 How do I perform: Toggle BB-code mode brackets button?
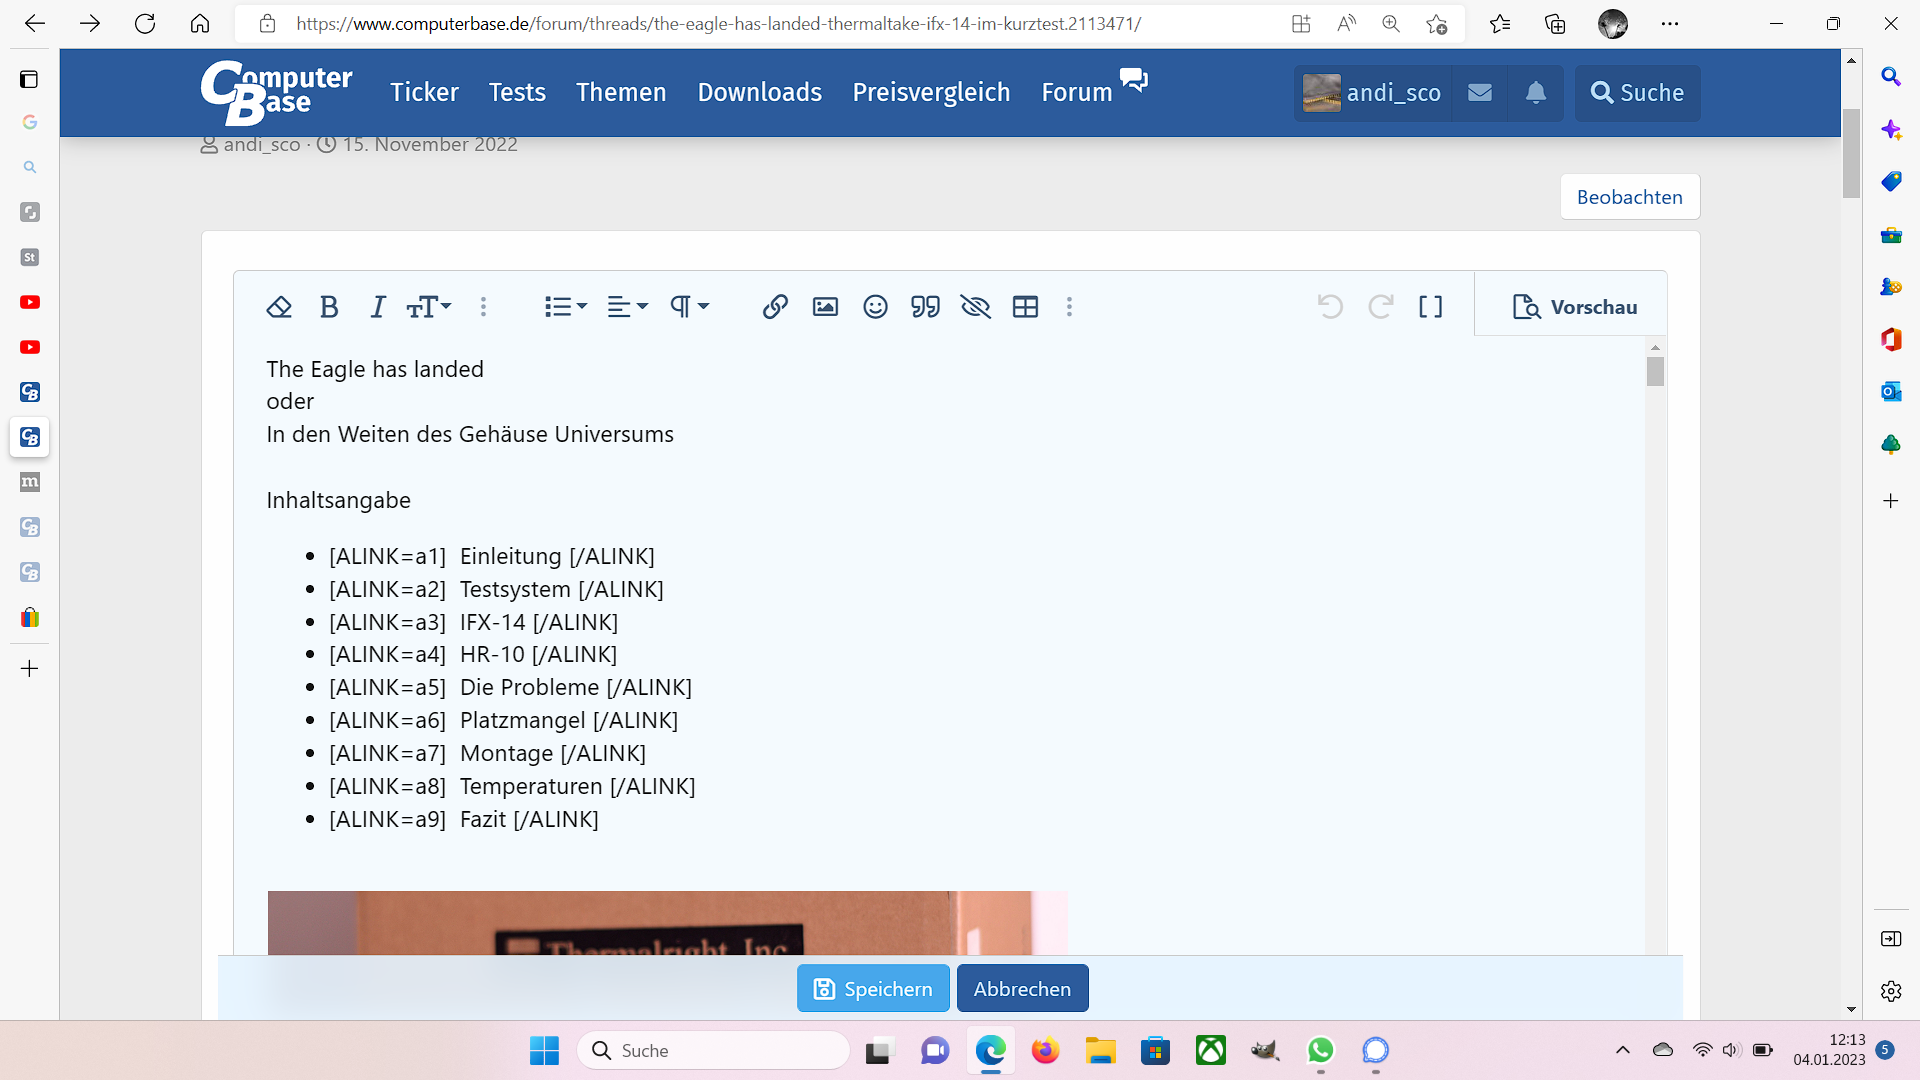pos(1430,307)
